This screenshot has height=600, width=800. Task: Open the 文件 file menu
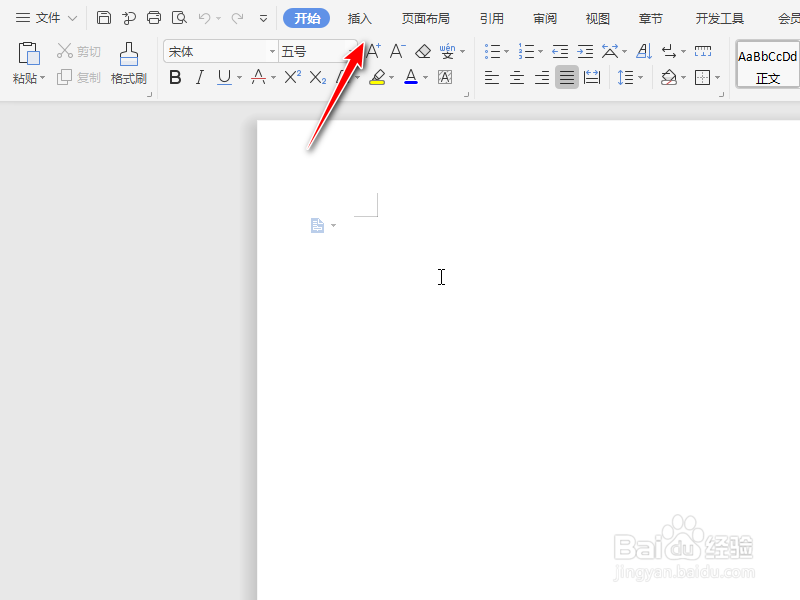[46, 18]
